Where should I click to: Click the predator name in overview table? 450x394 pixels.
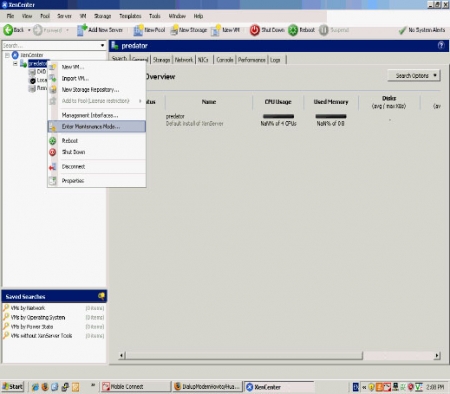175,116
